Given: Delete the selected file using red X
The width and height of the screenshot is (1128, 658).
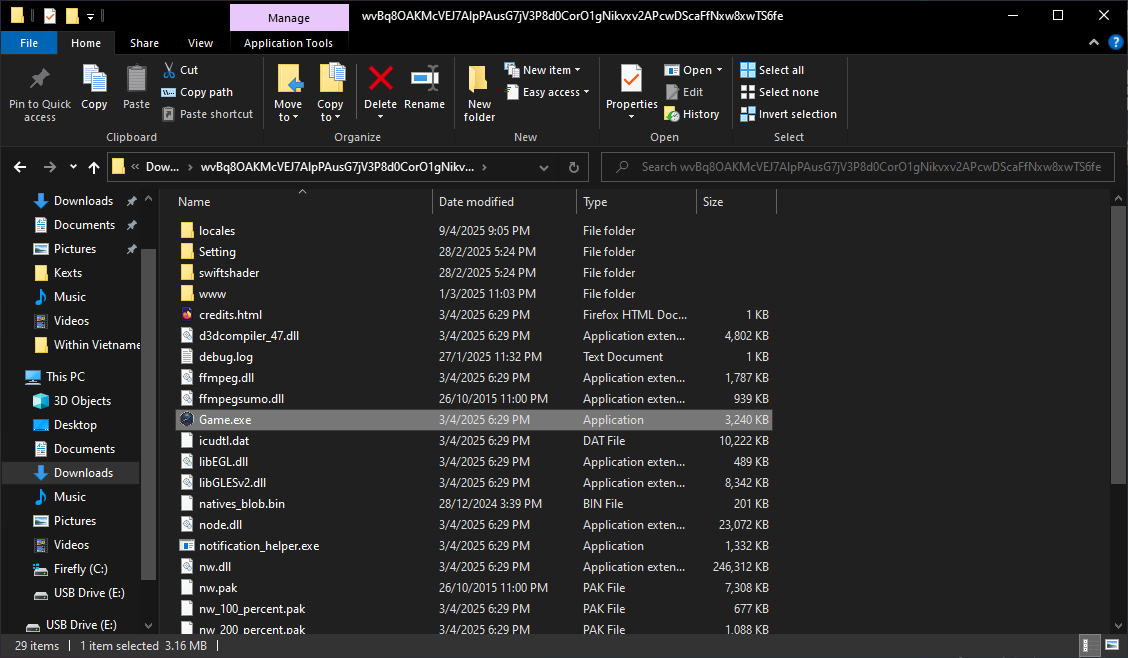Looking at the screenshot, I should point(380,80).
